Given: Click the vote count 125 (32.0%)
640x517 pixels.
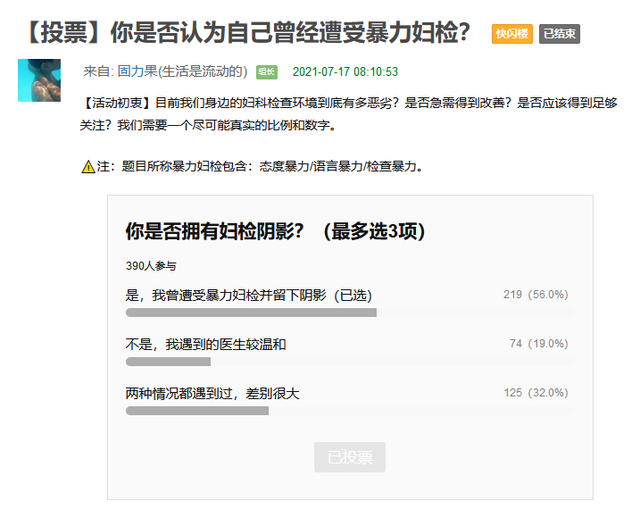Looking at the screenshot, I should tap(536, 393).
